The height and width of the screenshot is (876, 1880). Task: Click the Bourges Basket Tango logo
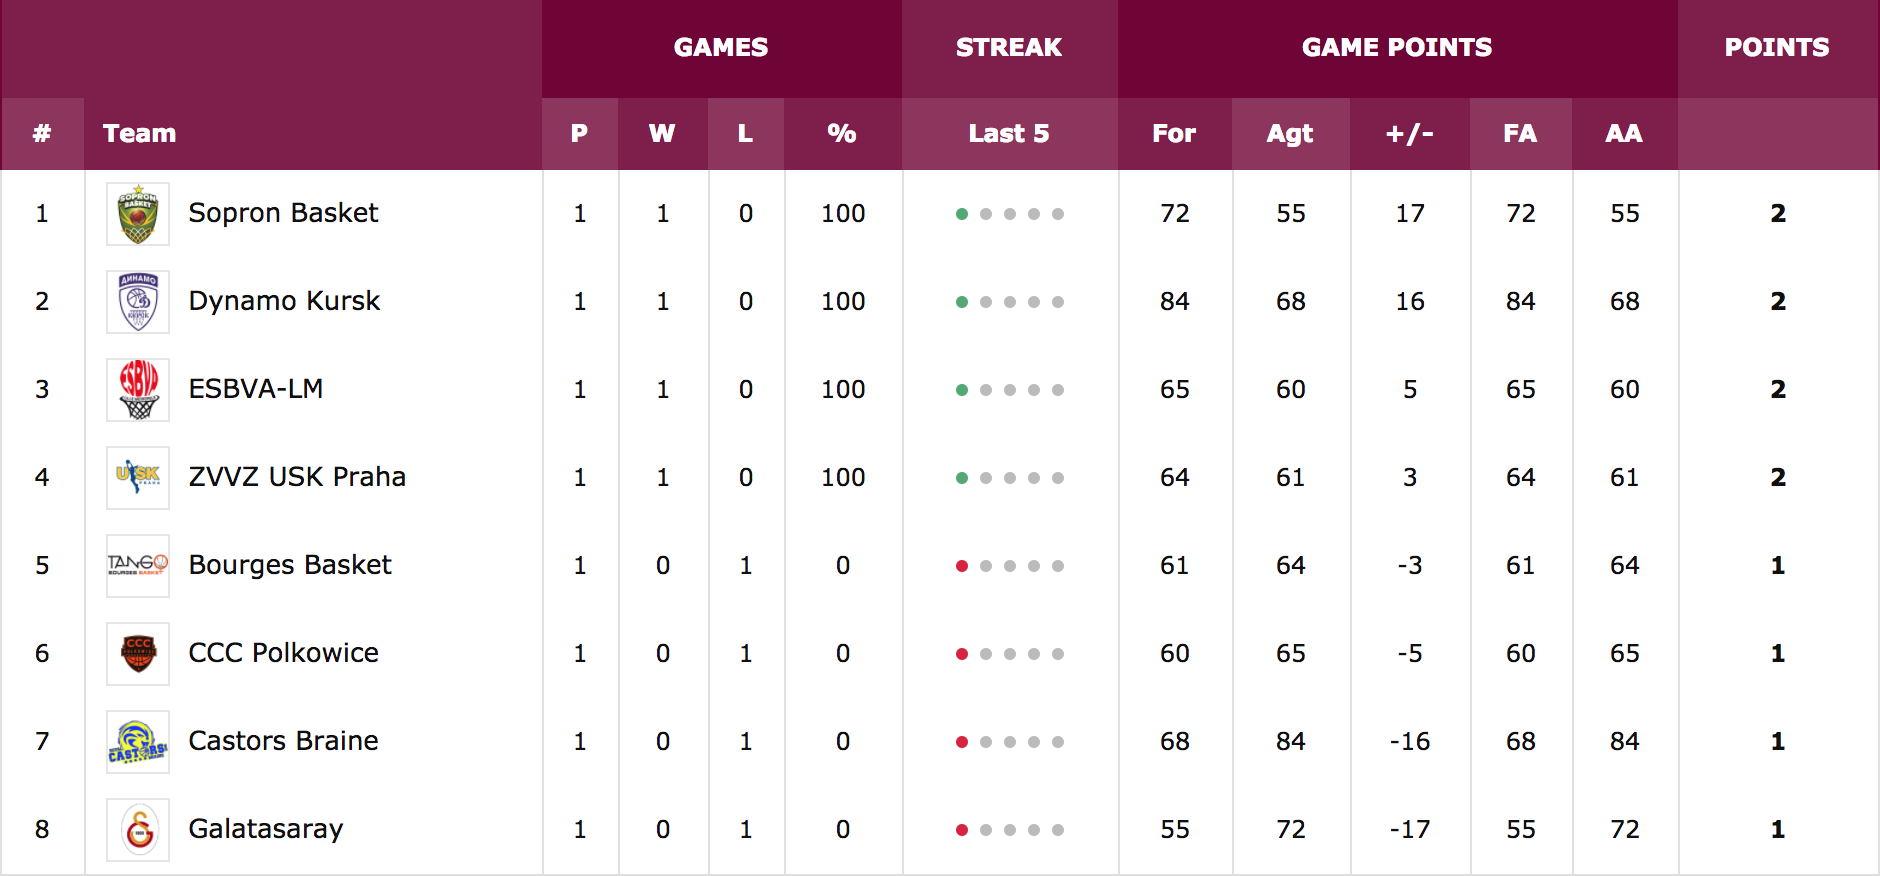point(138,566)
